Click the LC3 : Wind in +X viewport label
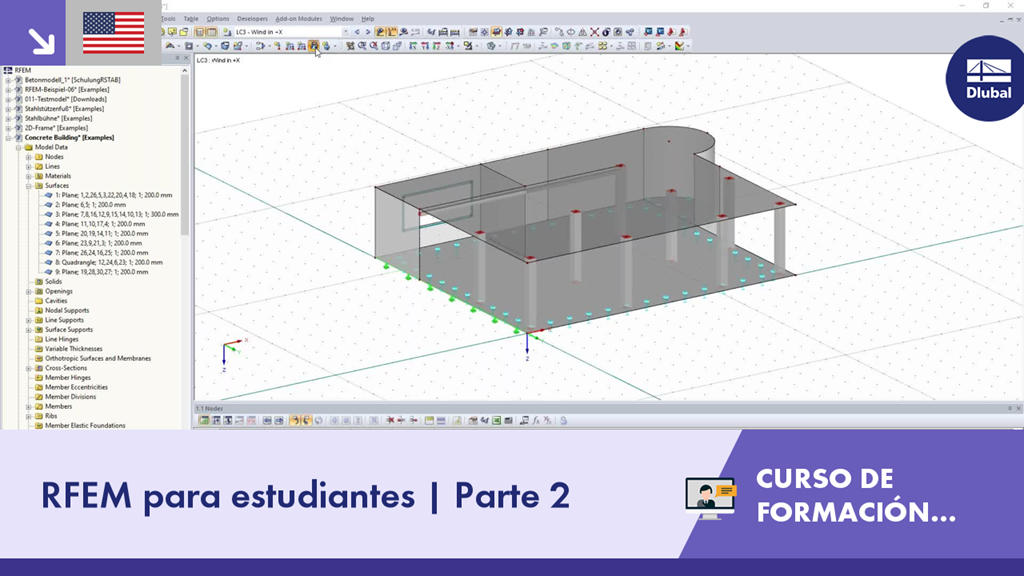 click(218, 60)
